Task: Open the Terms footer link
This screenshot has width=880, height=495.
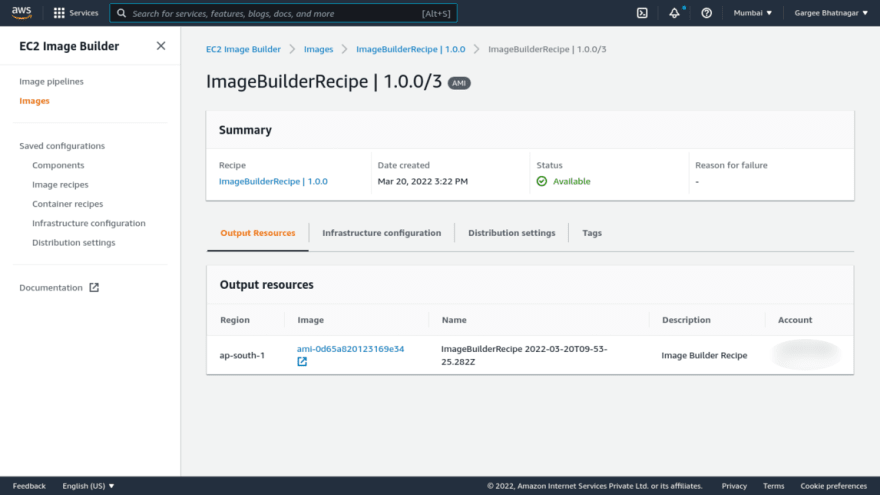Action: point(773,486)
